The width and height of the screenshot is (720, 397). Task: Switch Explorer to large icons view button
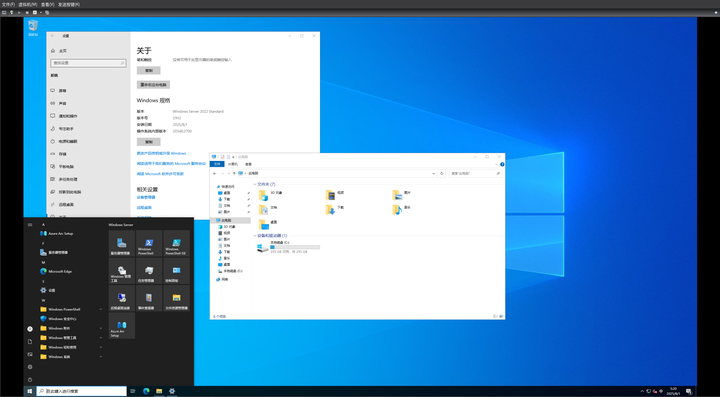(501, 316)
